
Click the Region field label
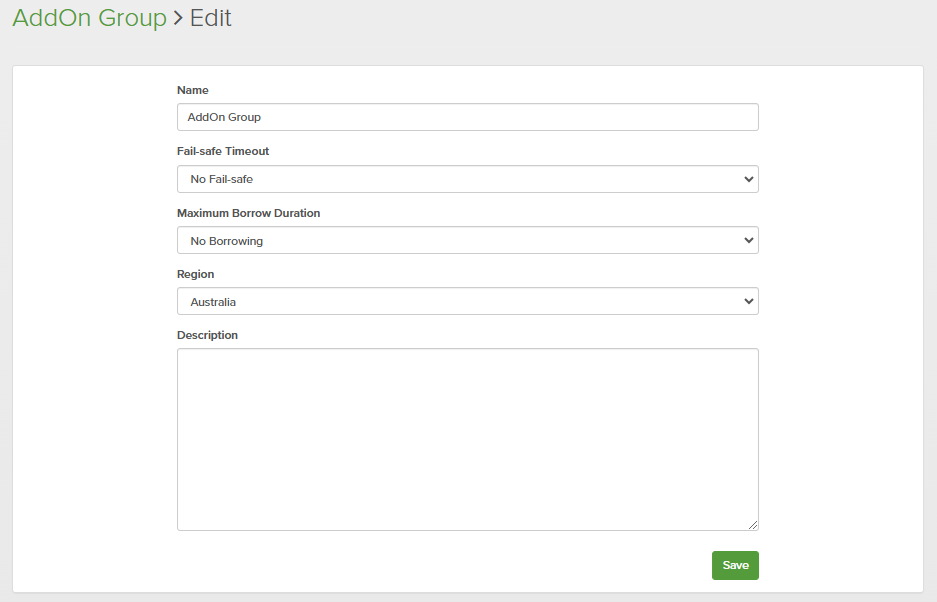(x=195, y=274)
